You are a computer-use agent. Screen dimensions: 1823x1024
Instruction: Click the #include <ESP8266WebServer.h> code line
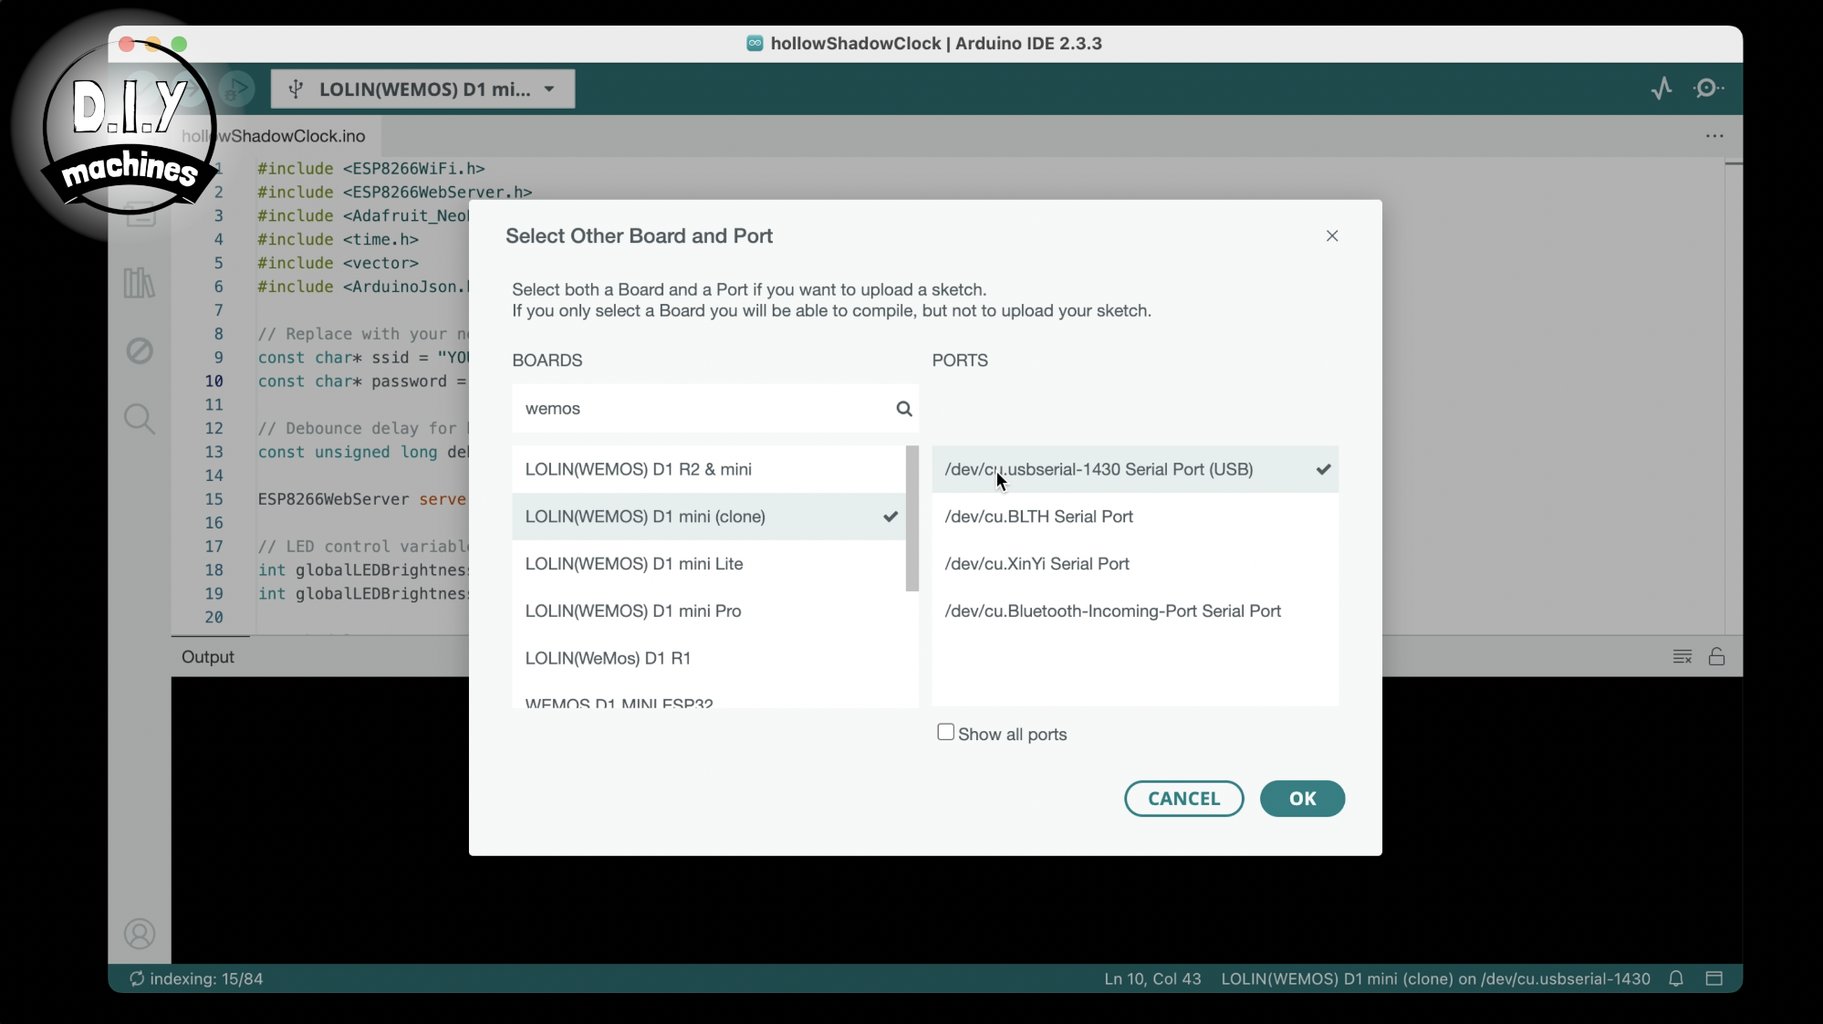pyautogui.click(x=394, y=192)
